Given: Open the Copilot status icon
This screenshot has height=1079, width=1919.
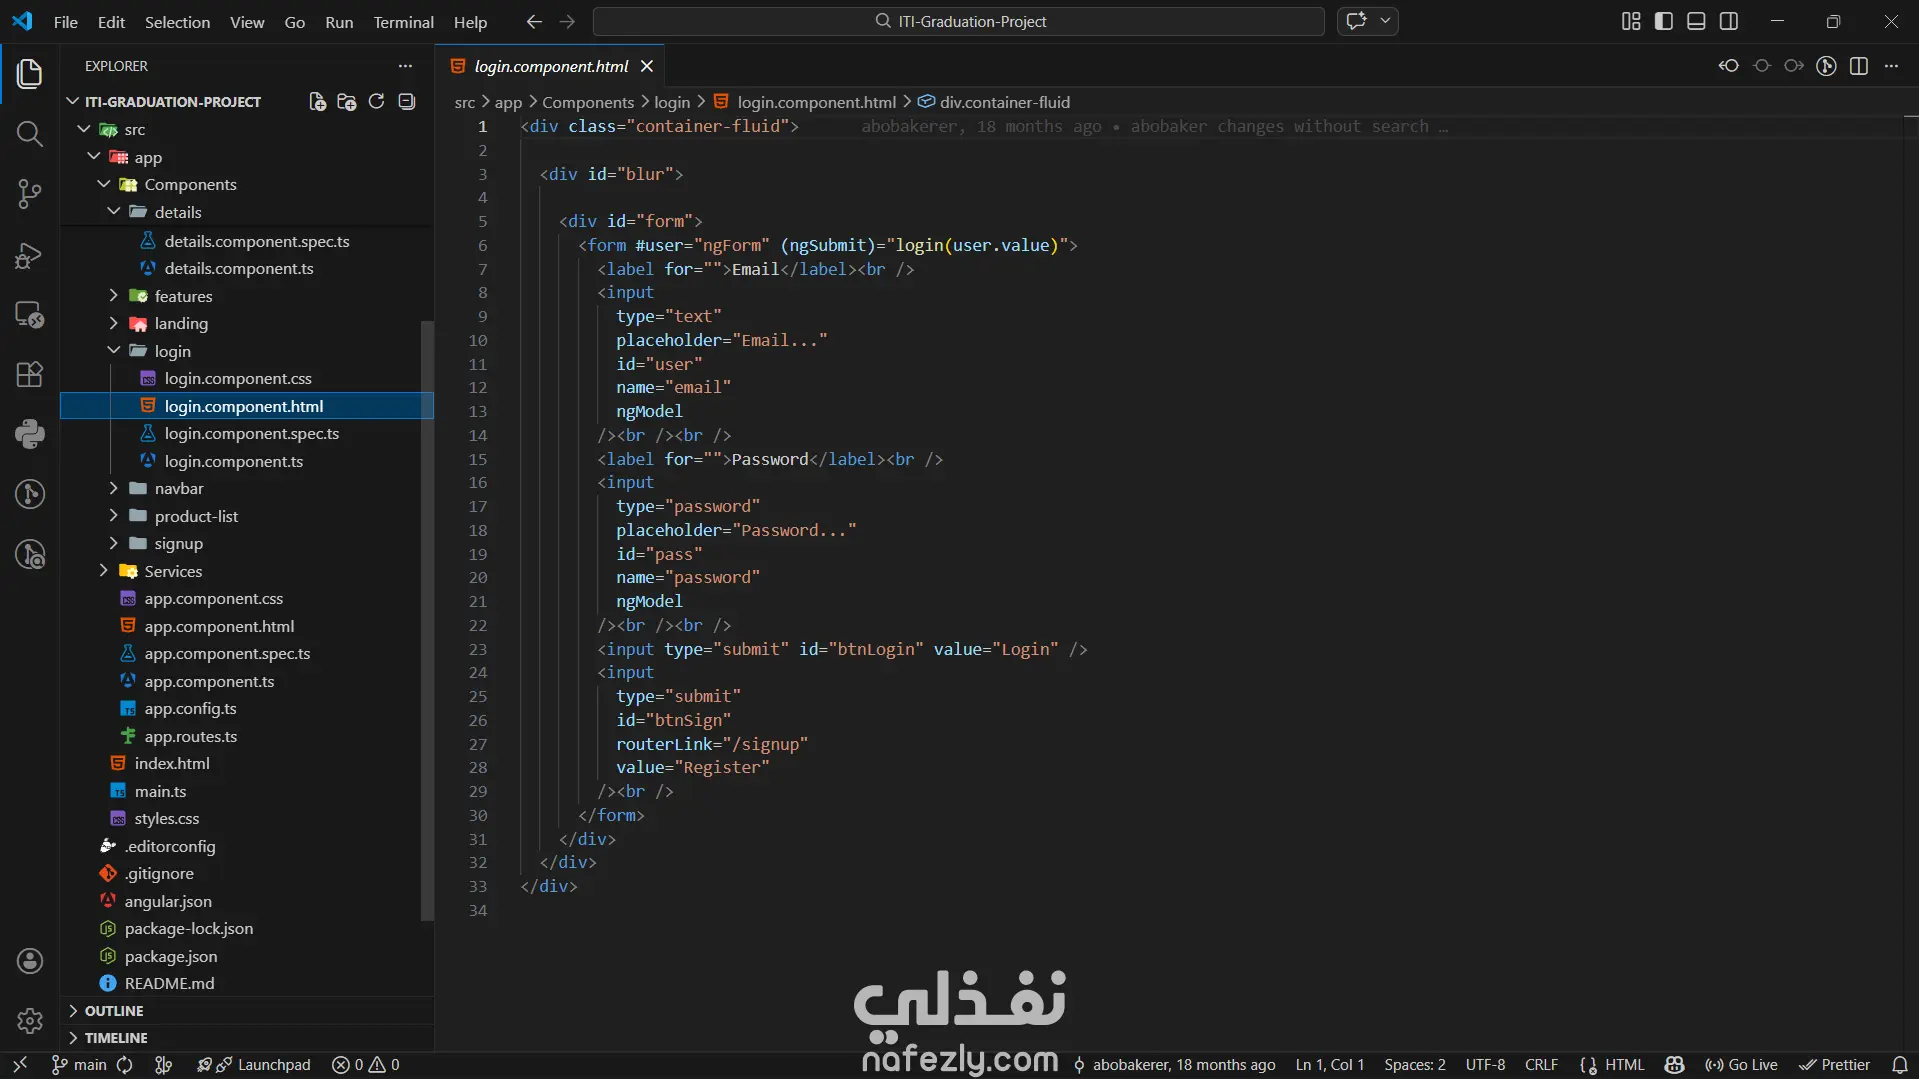Looking at the screenshot, I should coord(1675,1065).
